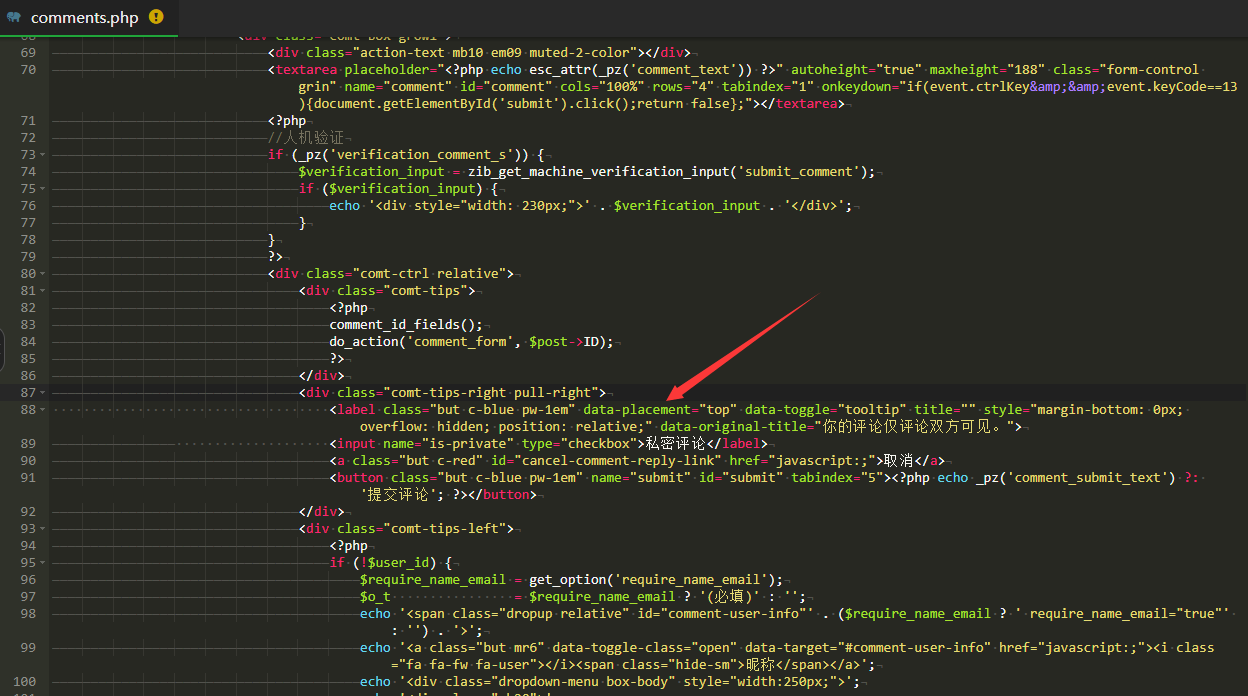This screenshot has height=696, width=1248.
Task: Click the yellow warning icon beside comments.php
Action: click(156, 17)
